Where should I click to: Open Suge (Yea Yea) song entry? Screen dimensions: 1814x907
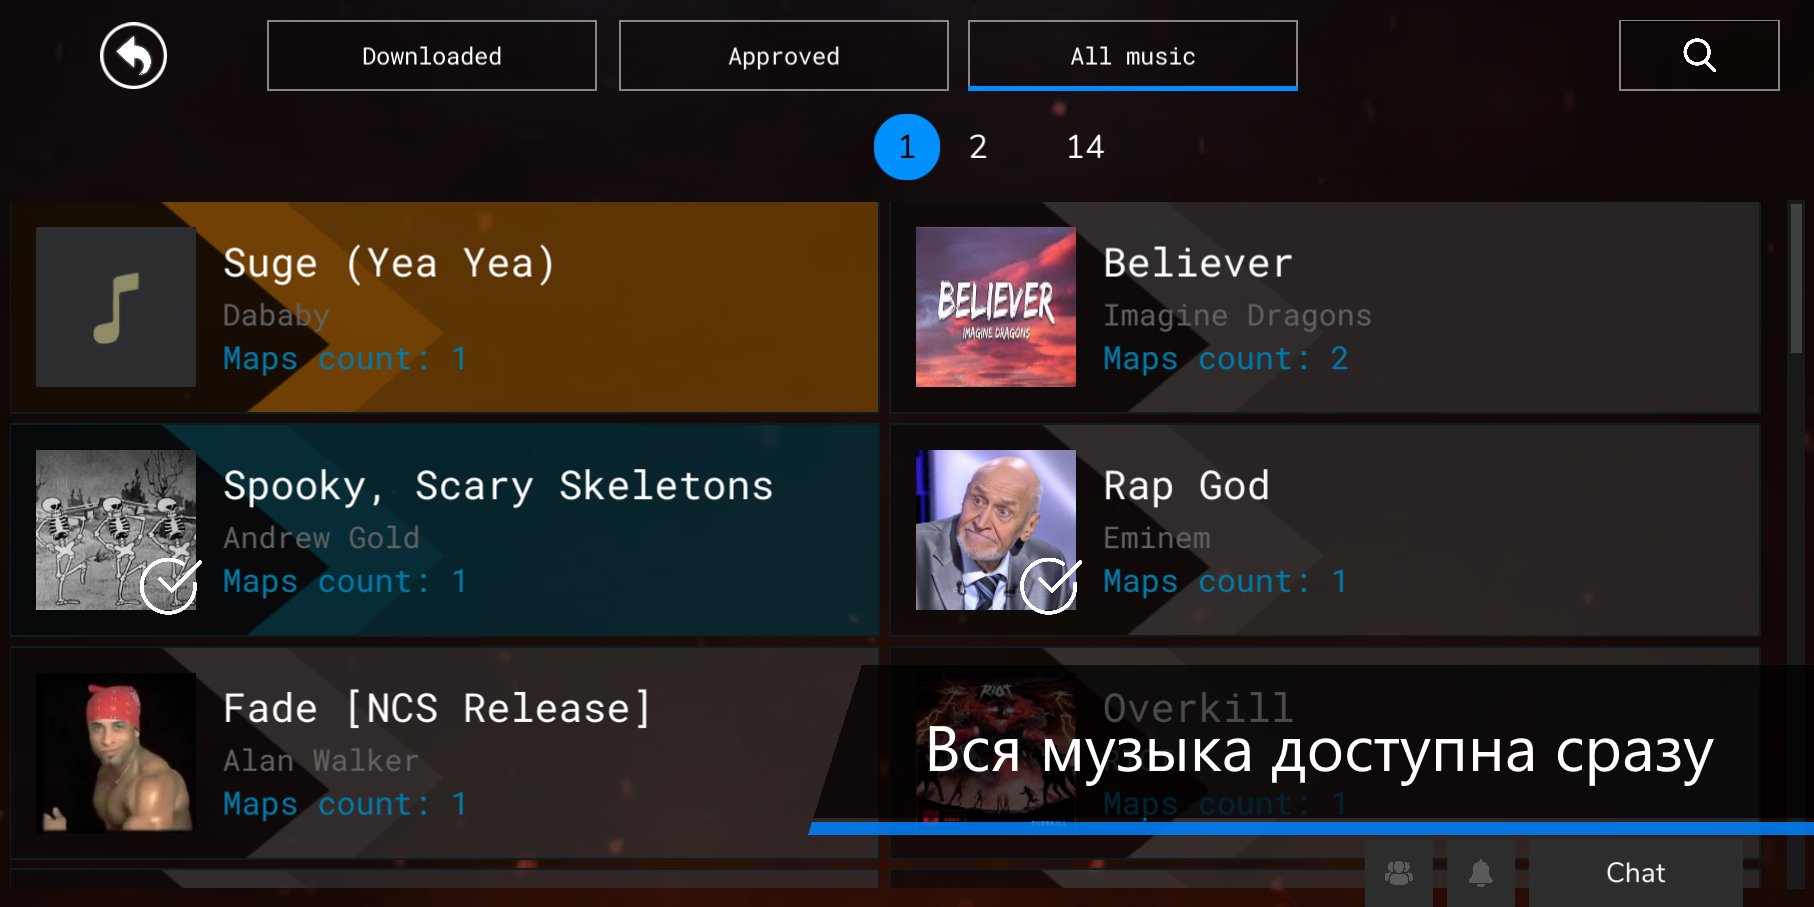point(444,307)
